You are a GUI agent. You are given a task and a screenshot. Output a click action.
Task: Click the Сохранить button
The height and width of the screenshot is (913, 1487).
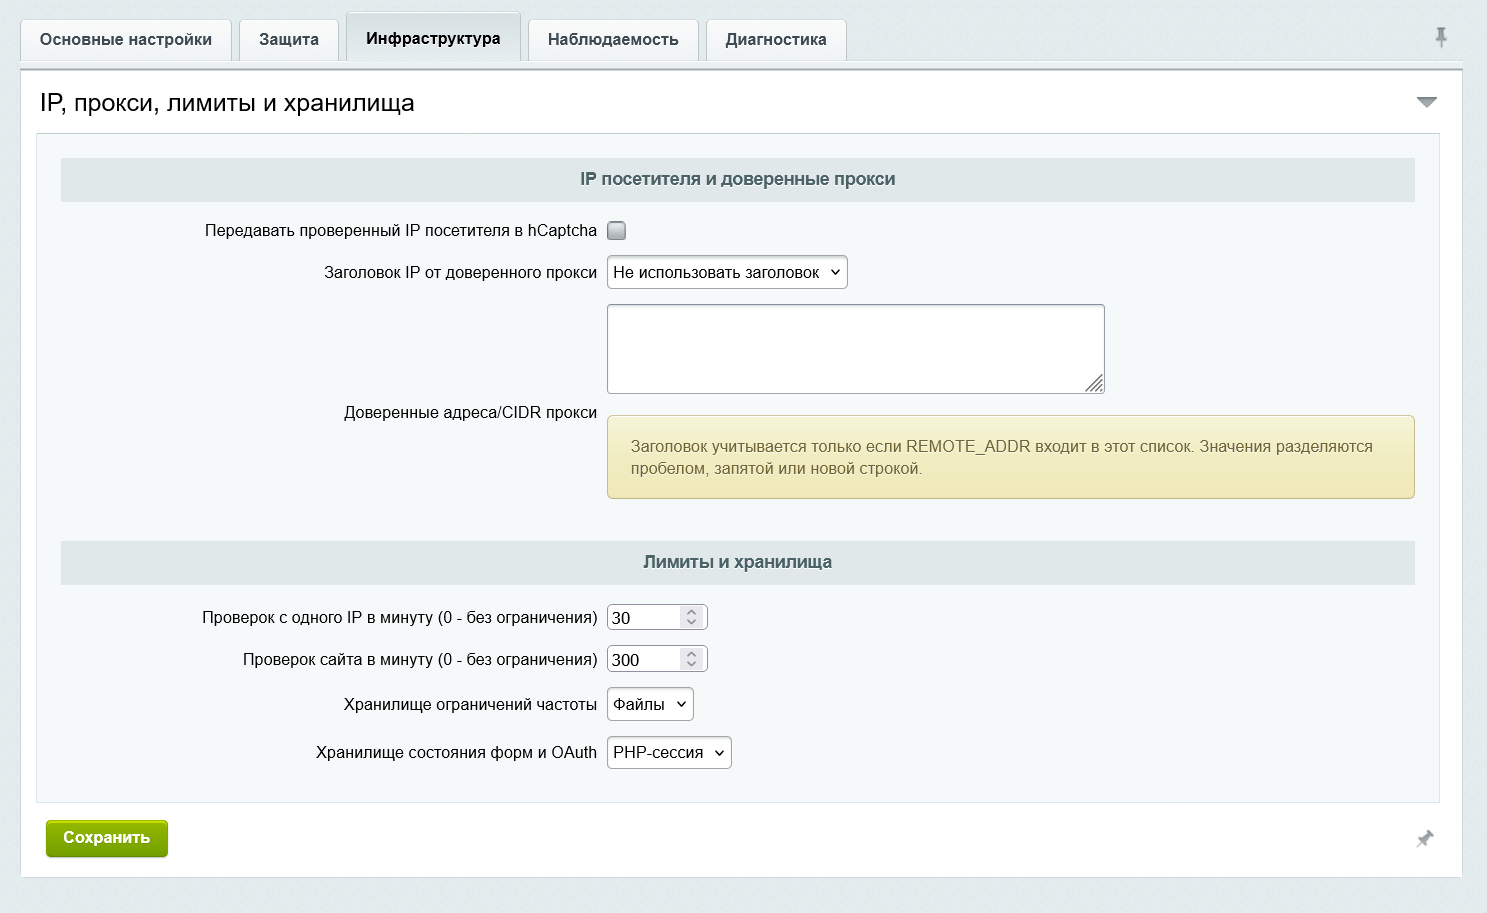pos(107,838)
